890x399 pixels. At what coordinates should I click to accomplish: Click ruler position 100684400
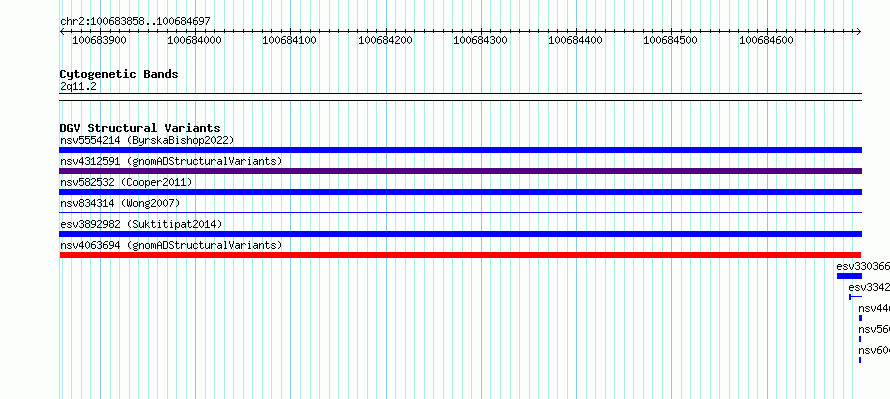tap(576, 40)
